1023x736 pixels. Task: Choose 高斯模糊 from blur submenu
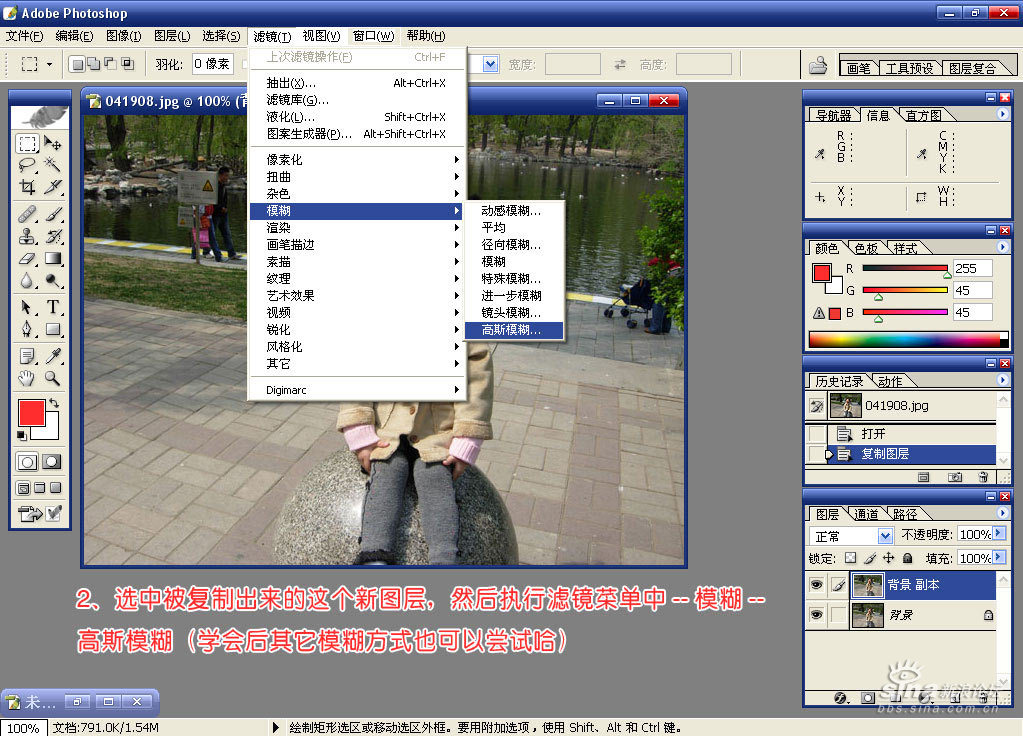click(x=514, y=330)
